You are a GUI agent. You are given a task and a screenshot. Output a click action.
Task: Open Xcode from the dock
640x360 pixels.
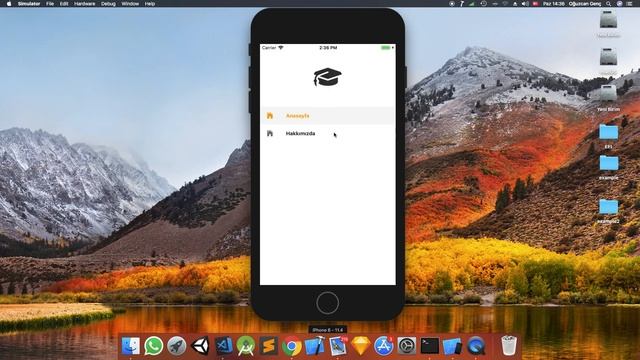[315, 346]
